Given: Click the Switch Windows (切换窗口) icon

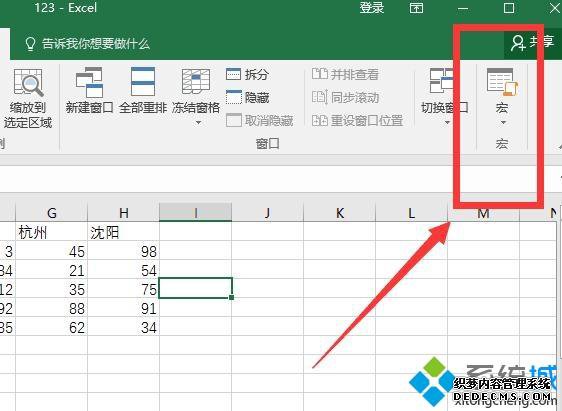Looking at the screenshot, I should 442,81.
